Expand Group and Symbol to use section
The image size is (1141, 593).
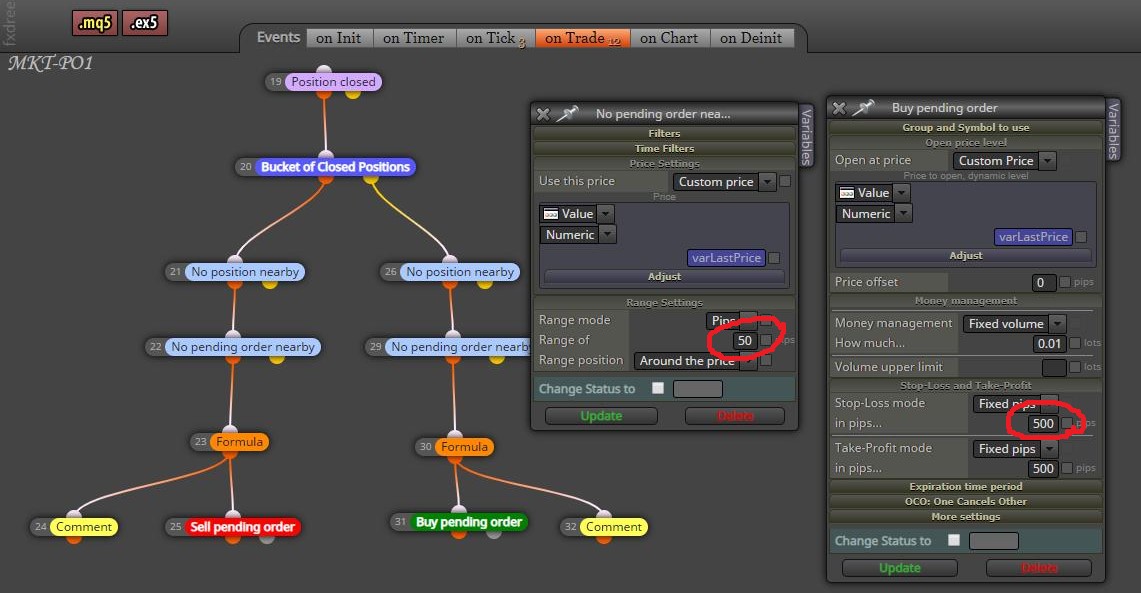pos(966,127)
